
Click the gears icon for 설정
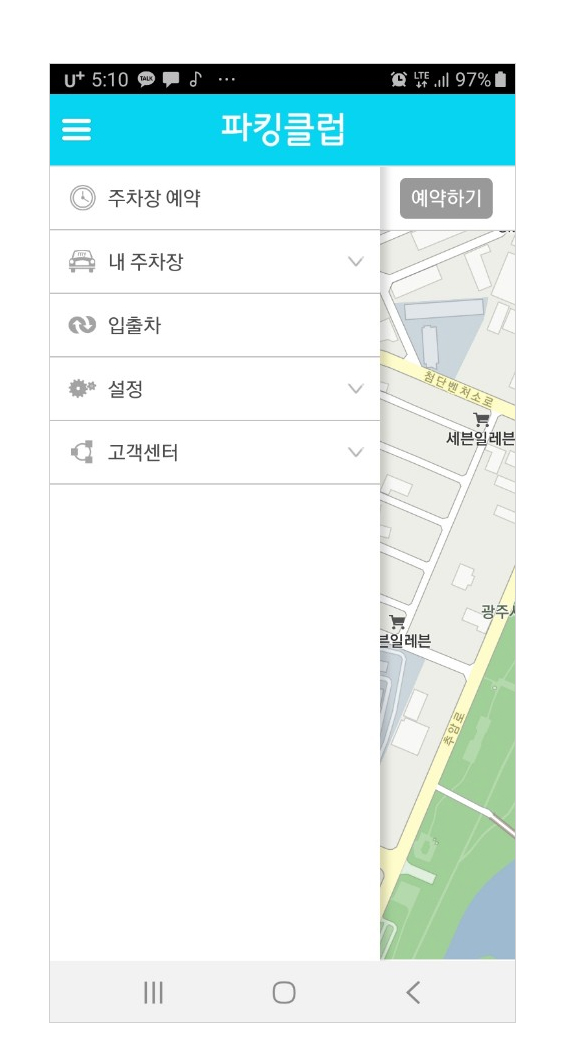tap(82, 389)
